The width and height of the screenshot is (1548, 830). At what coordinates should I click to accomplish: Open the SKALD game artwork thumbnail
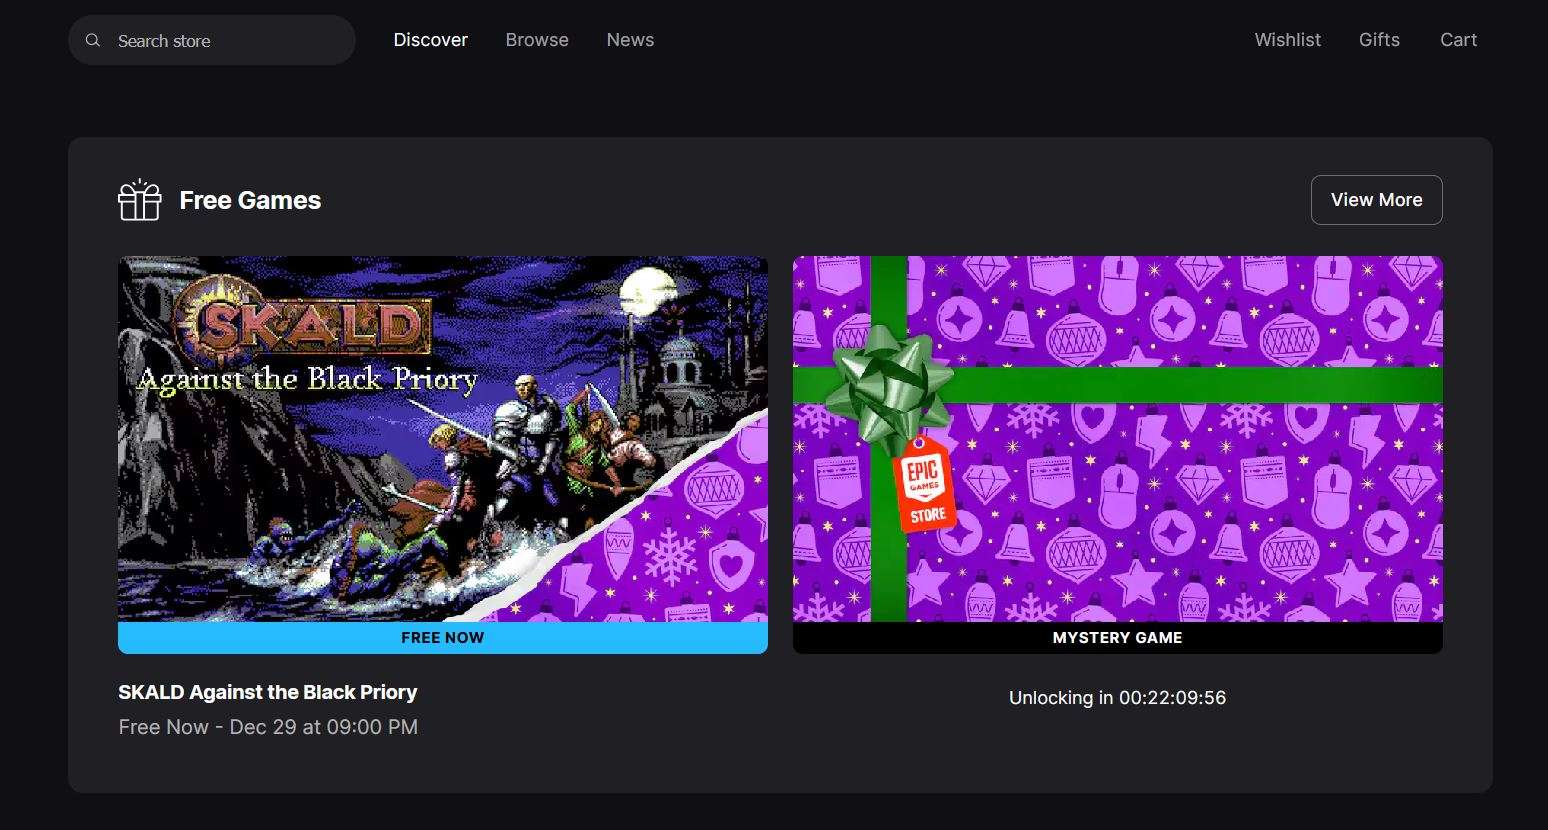[x=443, y=439]
